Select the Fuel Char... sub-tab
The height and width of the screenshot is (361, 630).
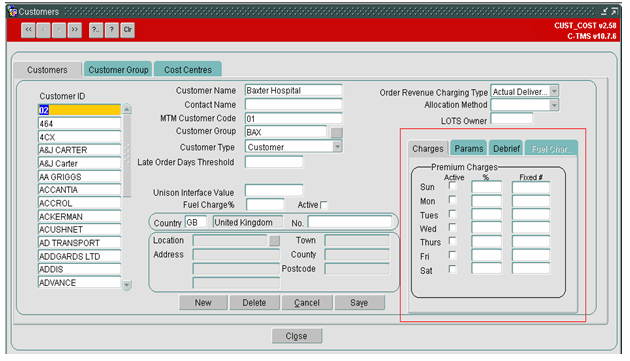552,148
